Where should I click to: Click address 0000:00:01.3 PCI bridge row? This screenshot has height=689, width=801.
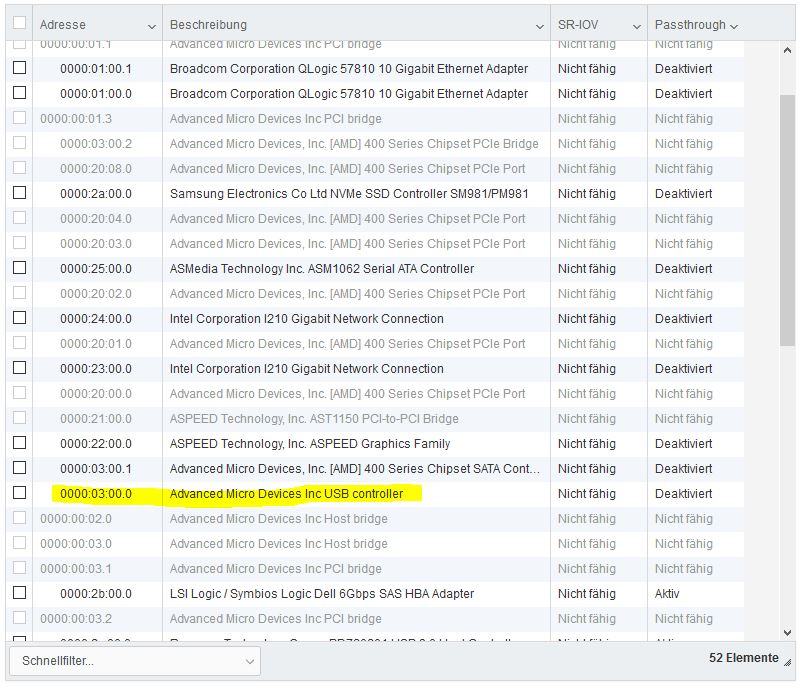pos(76,118)
